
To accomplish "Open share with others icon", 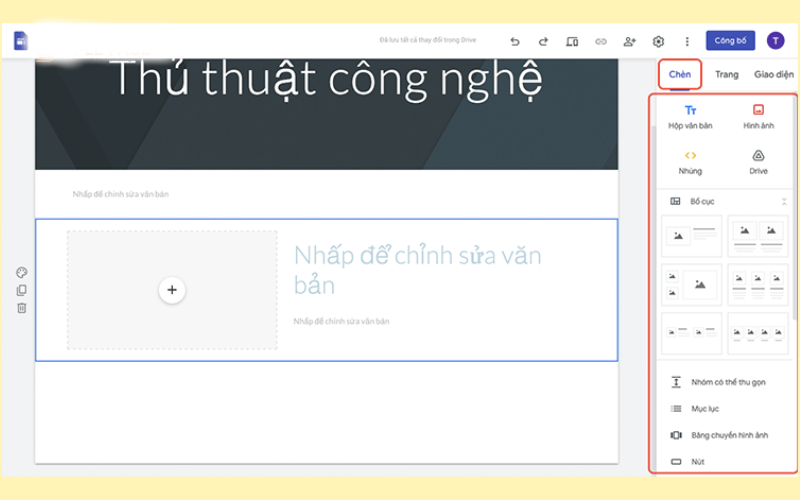I will [629, 41].
